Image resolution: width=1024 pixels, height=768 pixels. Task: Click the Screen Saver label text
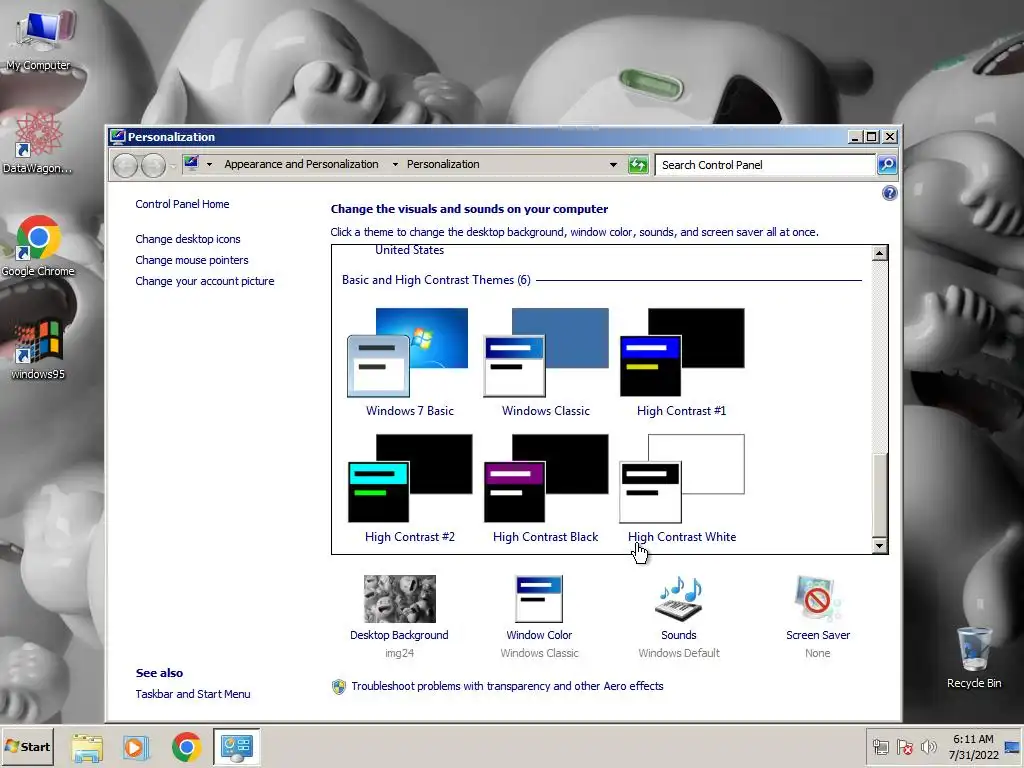818,635
